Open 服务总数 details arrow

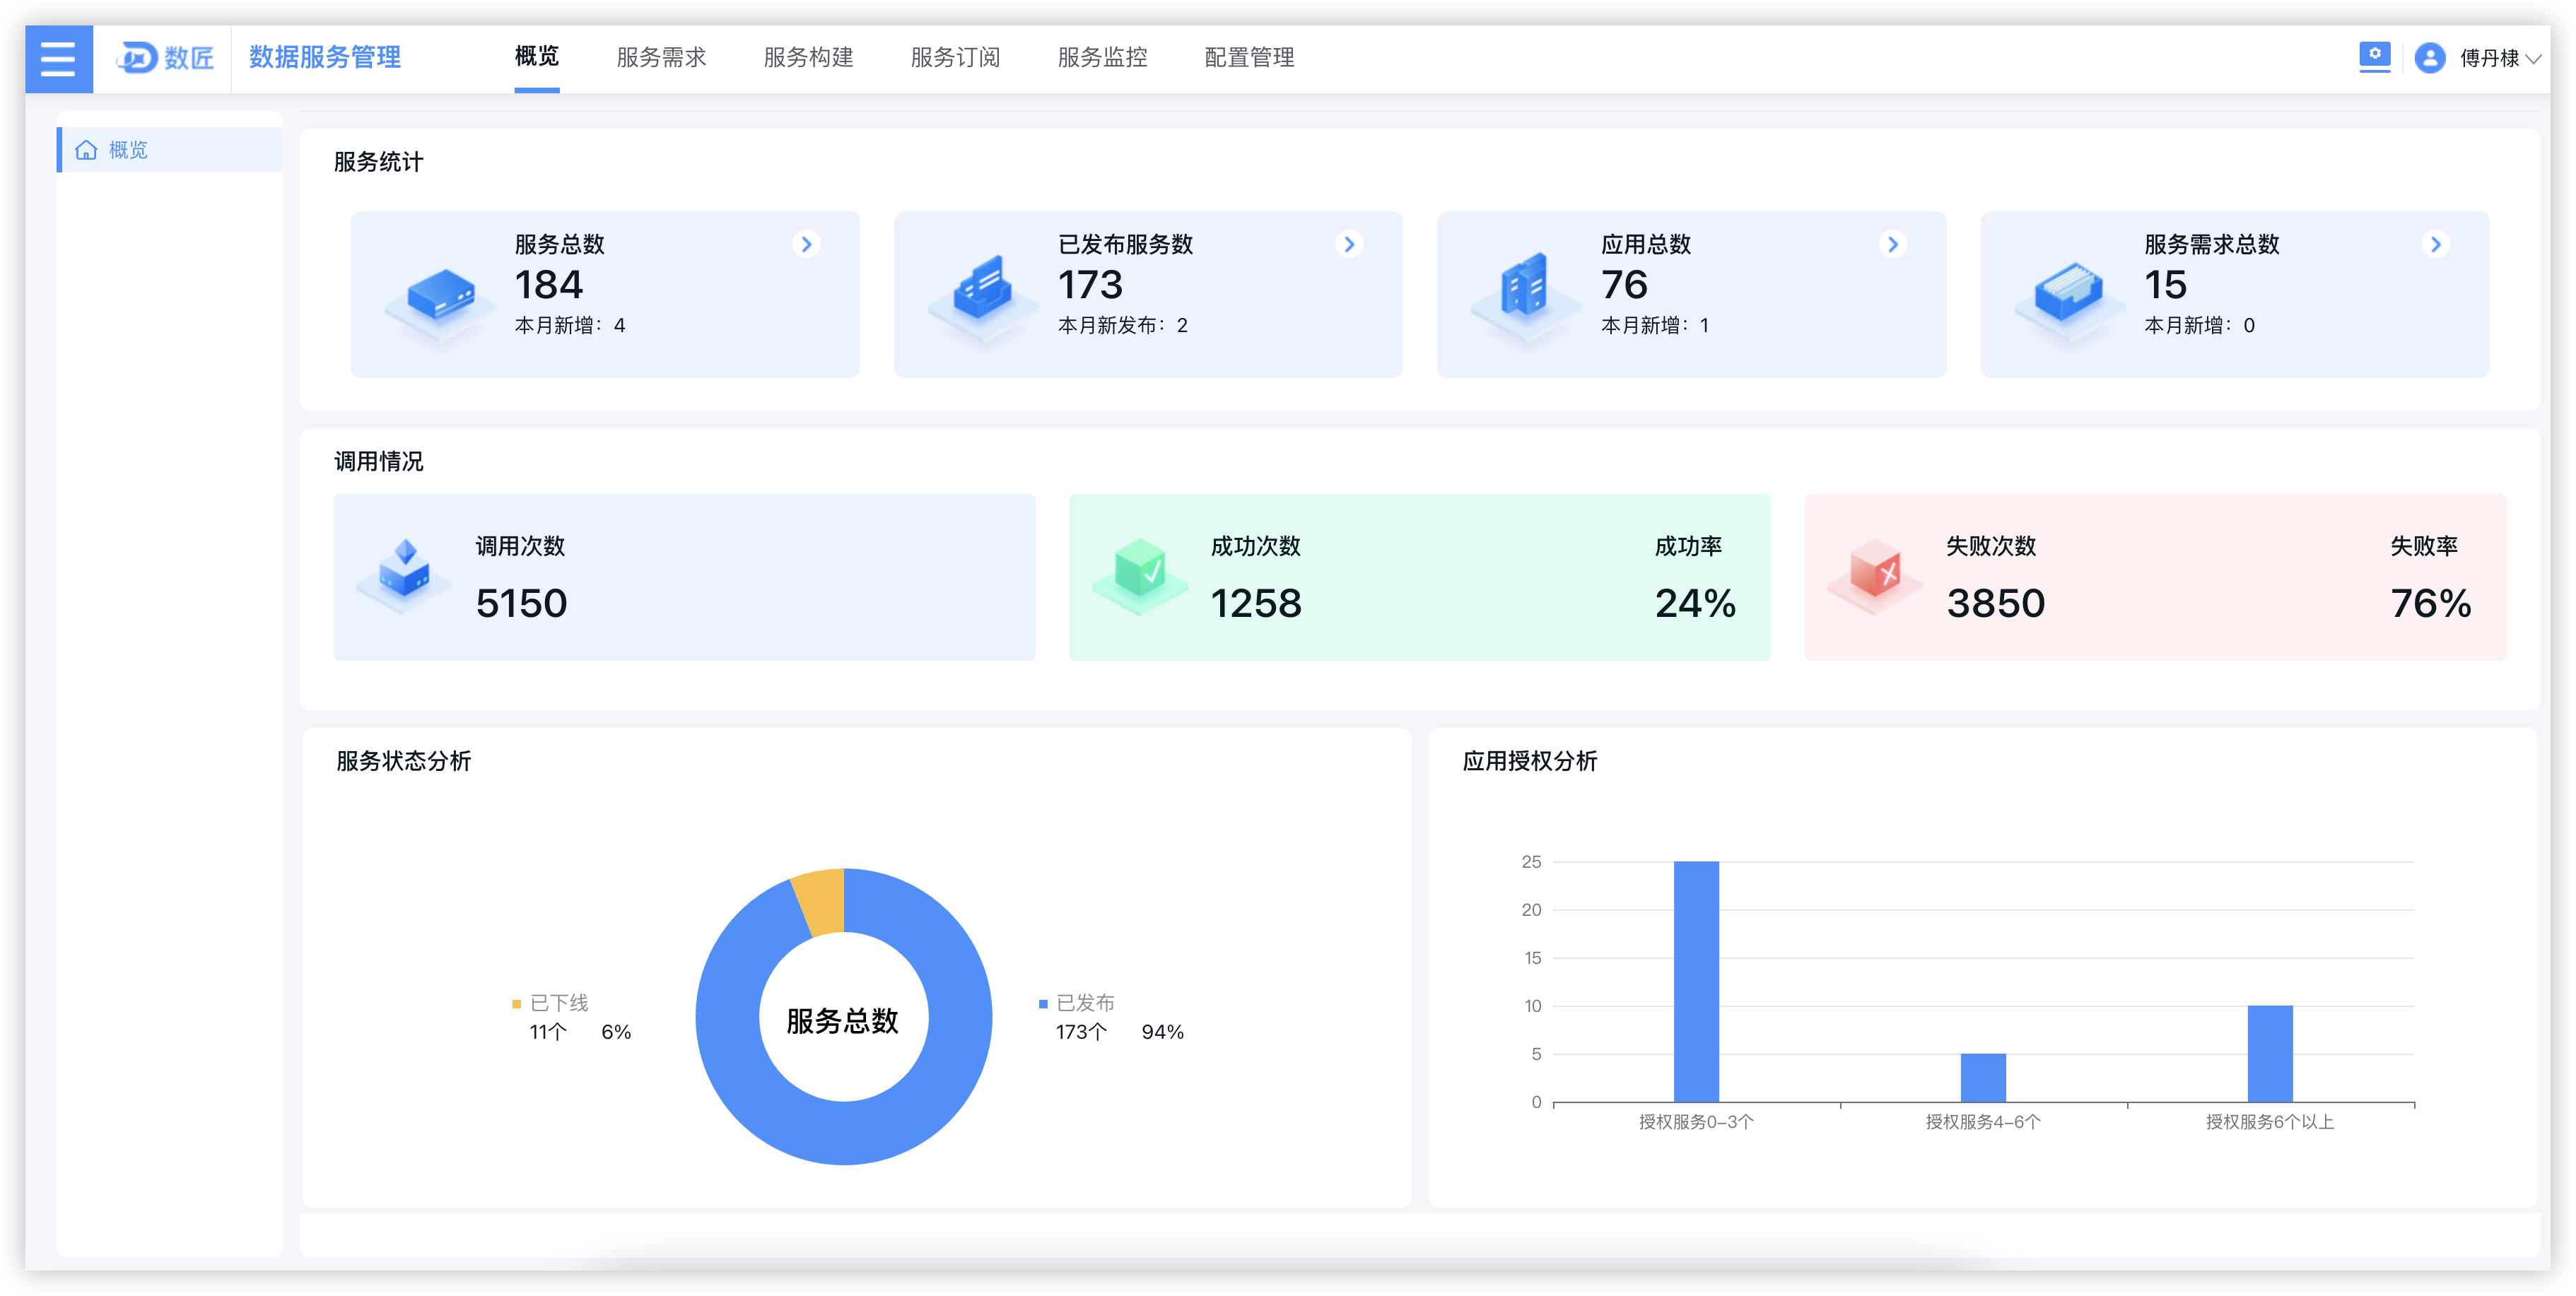point(806,244)
